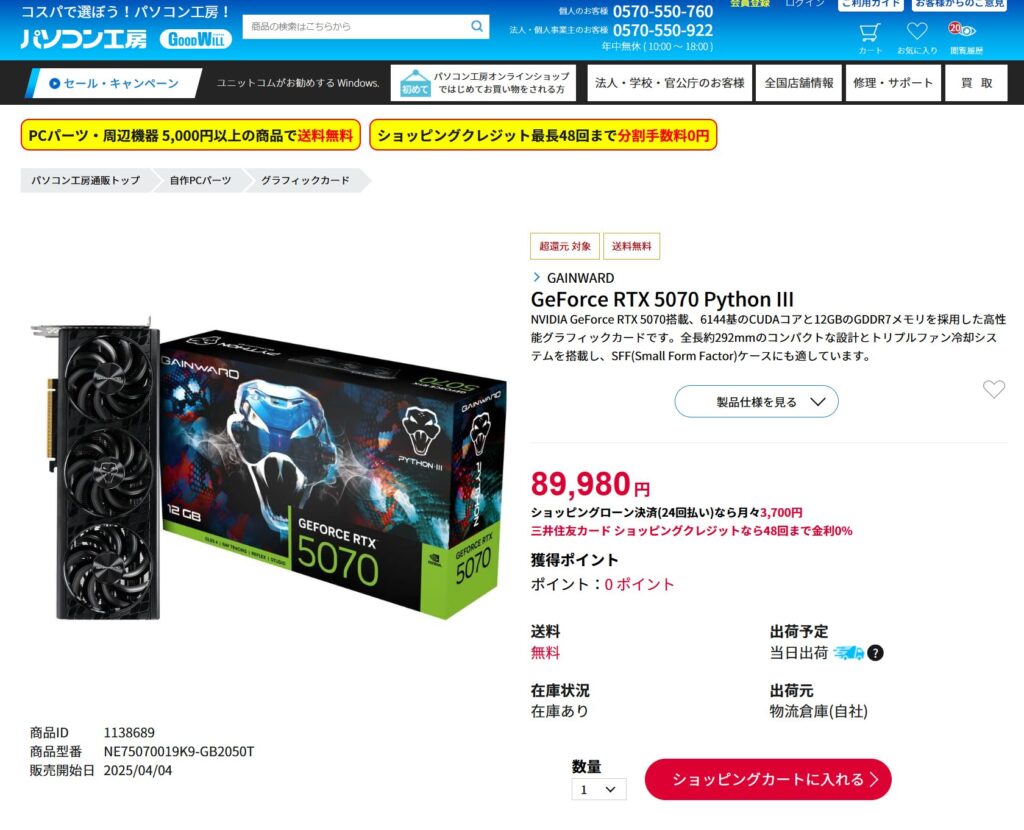Open the セール・キャンペーン menu item
Viewport: 1024px width, 830px height.
tap(114, 83)
